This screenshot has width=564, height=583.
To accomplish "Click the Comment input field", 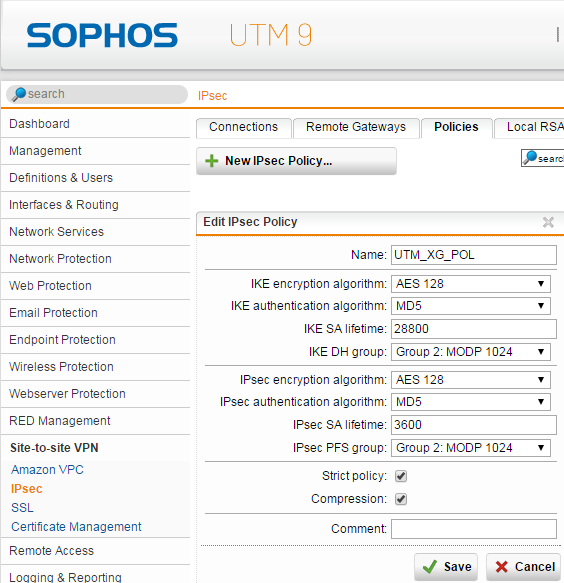I will (474, 529).
